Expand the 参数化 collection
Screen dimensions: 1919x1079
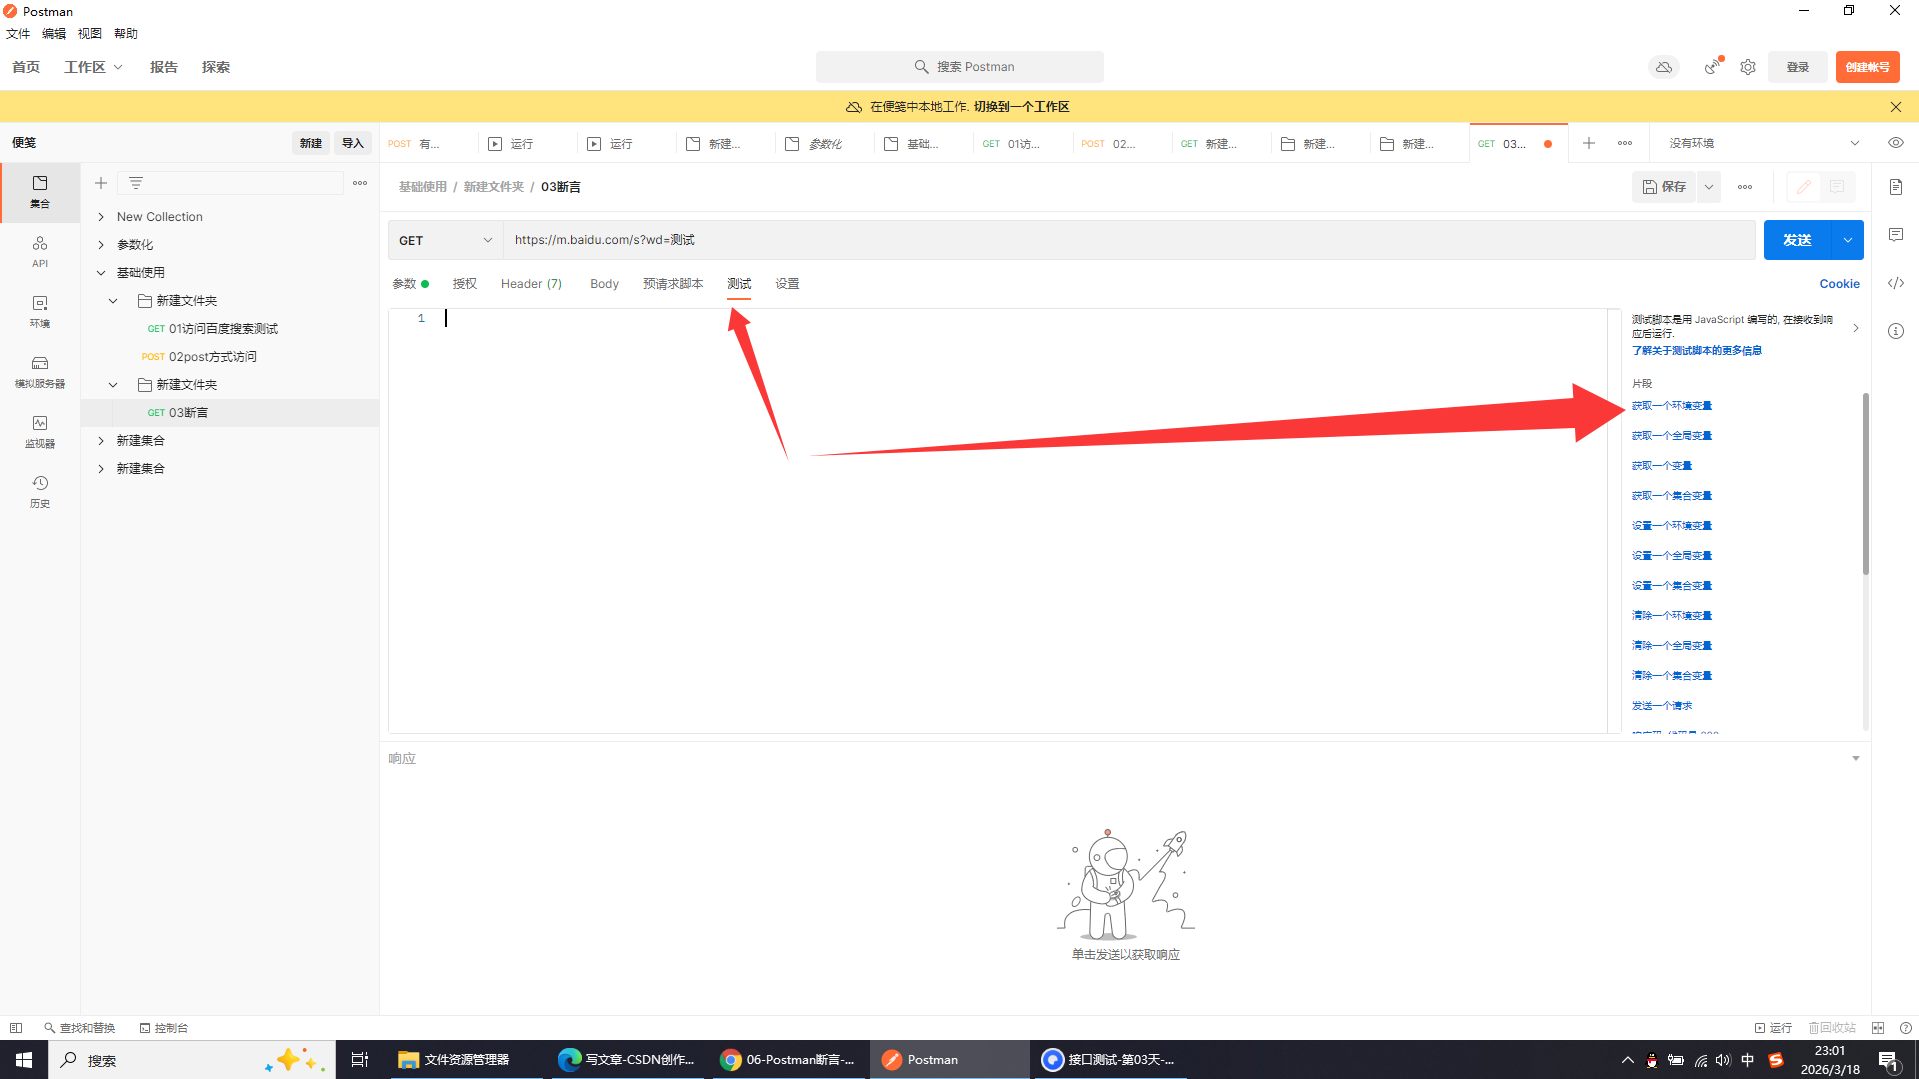[101, 245]
